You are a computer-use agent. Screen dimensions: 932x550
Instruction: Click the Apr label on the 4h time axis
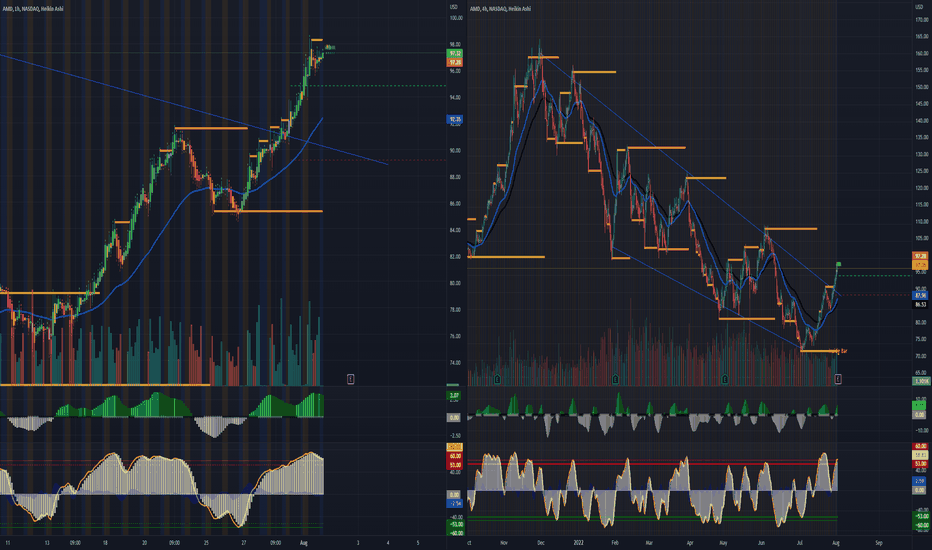point(690,543)
